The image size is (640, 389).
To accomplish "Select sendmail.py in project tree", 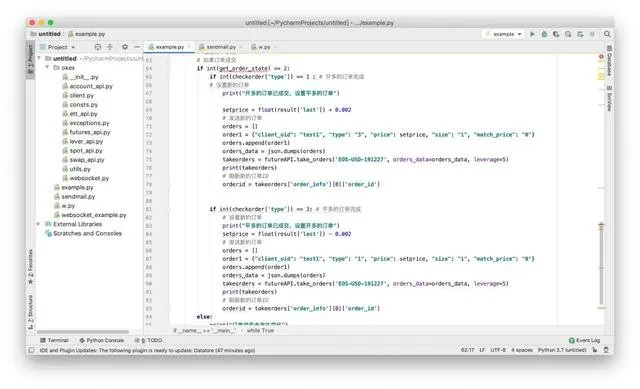I will (x=75, y=196).
